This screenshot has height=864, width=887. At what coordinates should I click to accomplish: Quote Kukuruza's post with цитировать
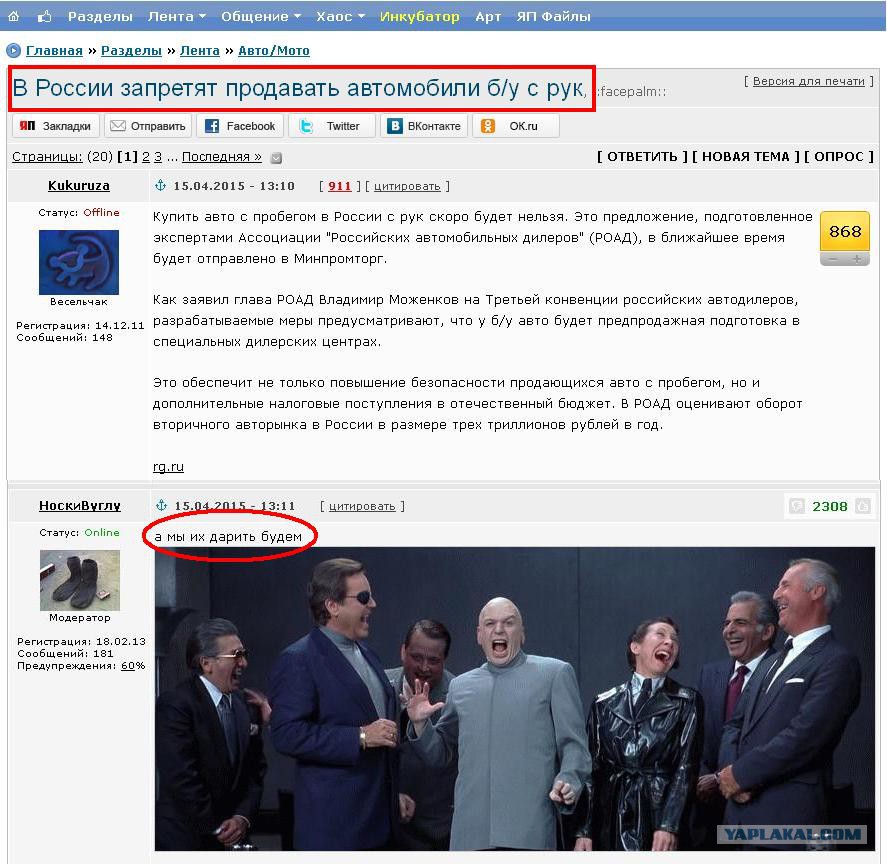tap(407, 186)
